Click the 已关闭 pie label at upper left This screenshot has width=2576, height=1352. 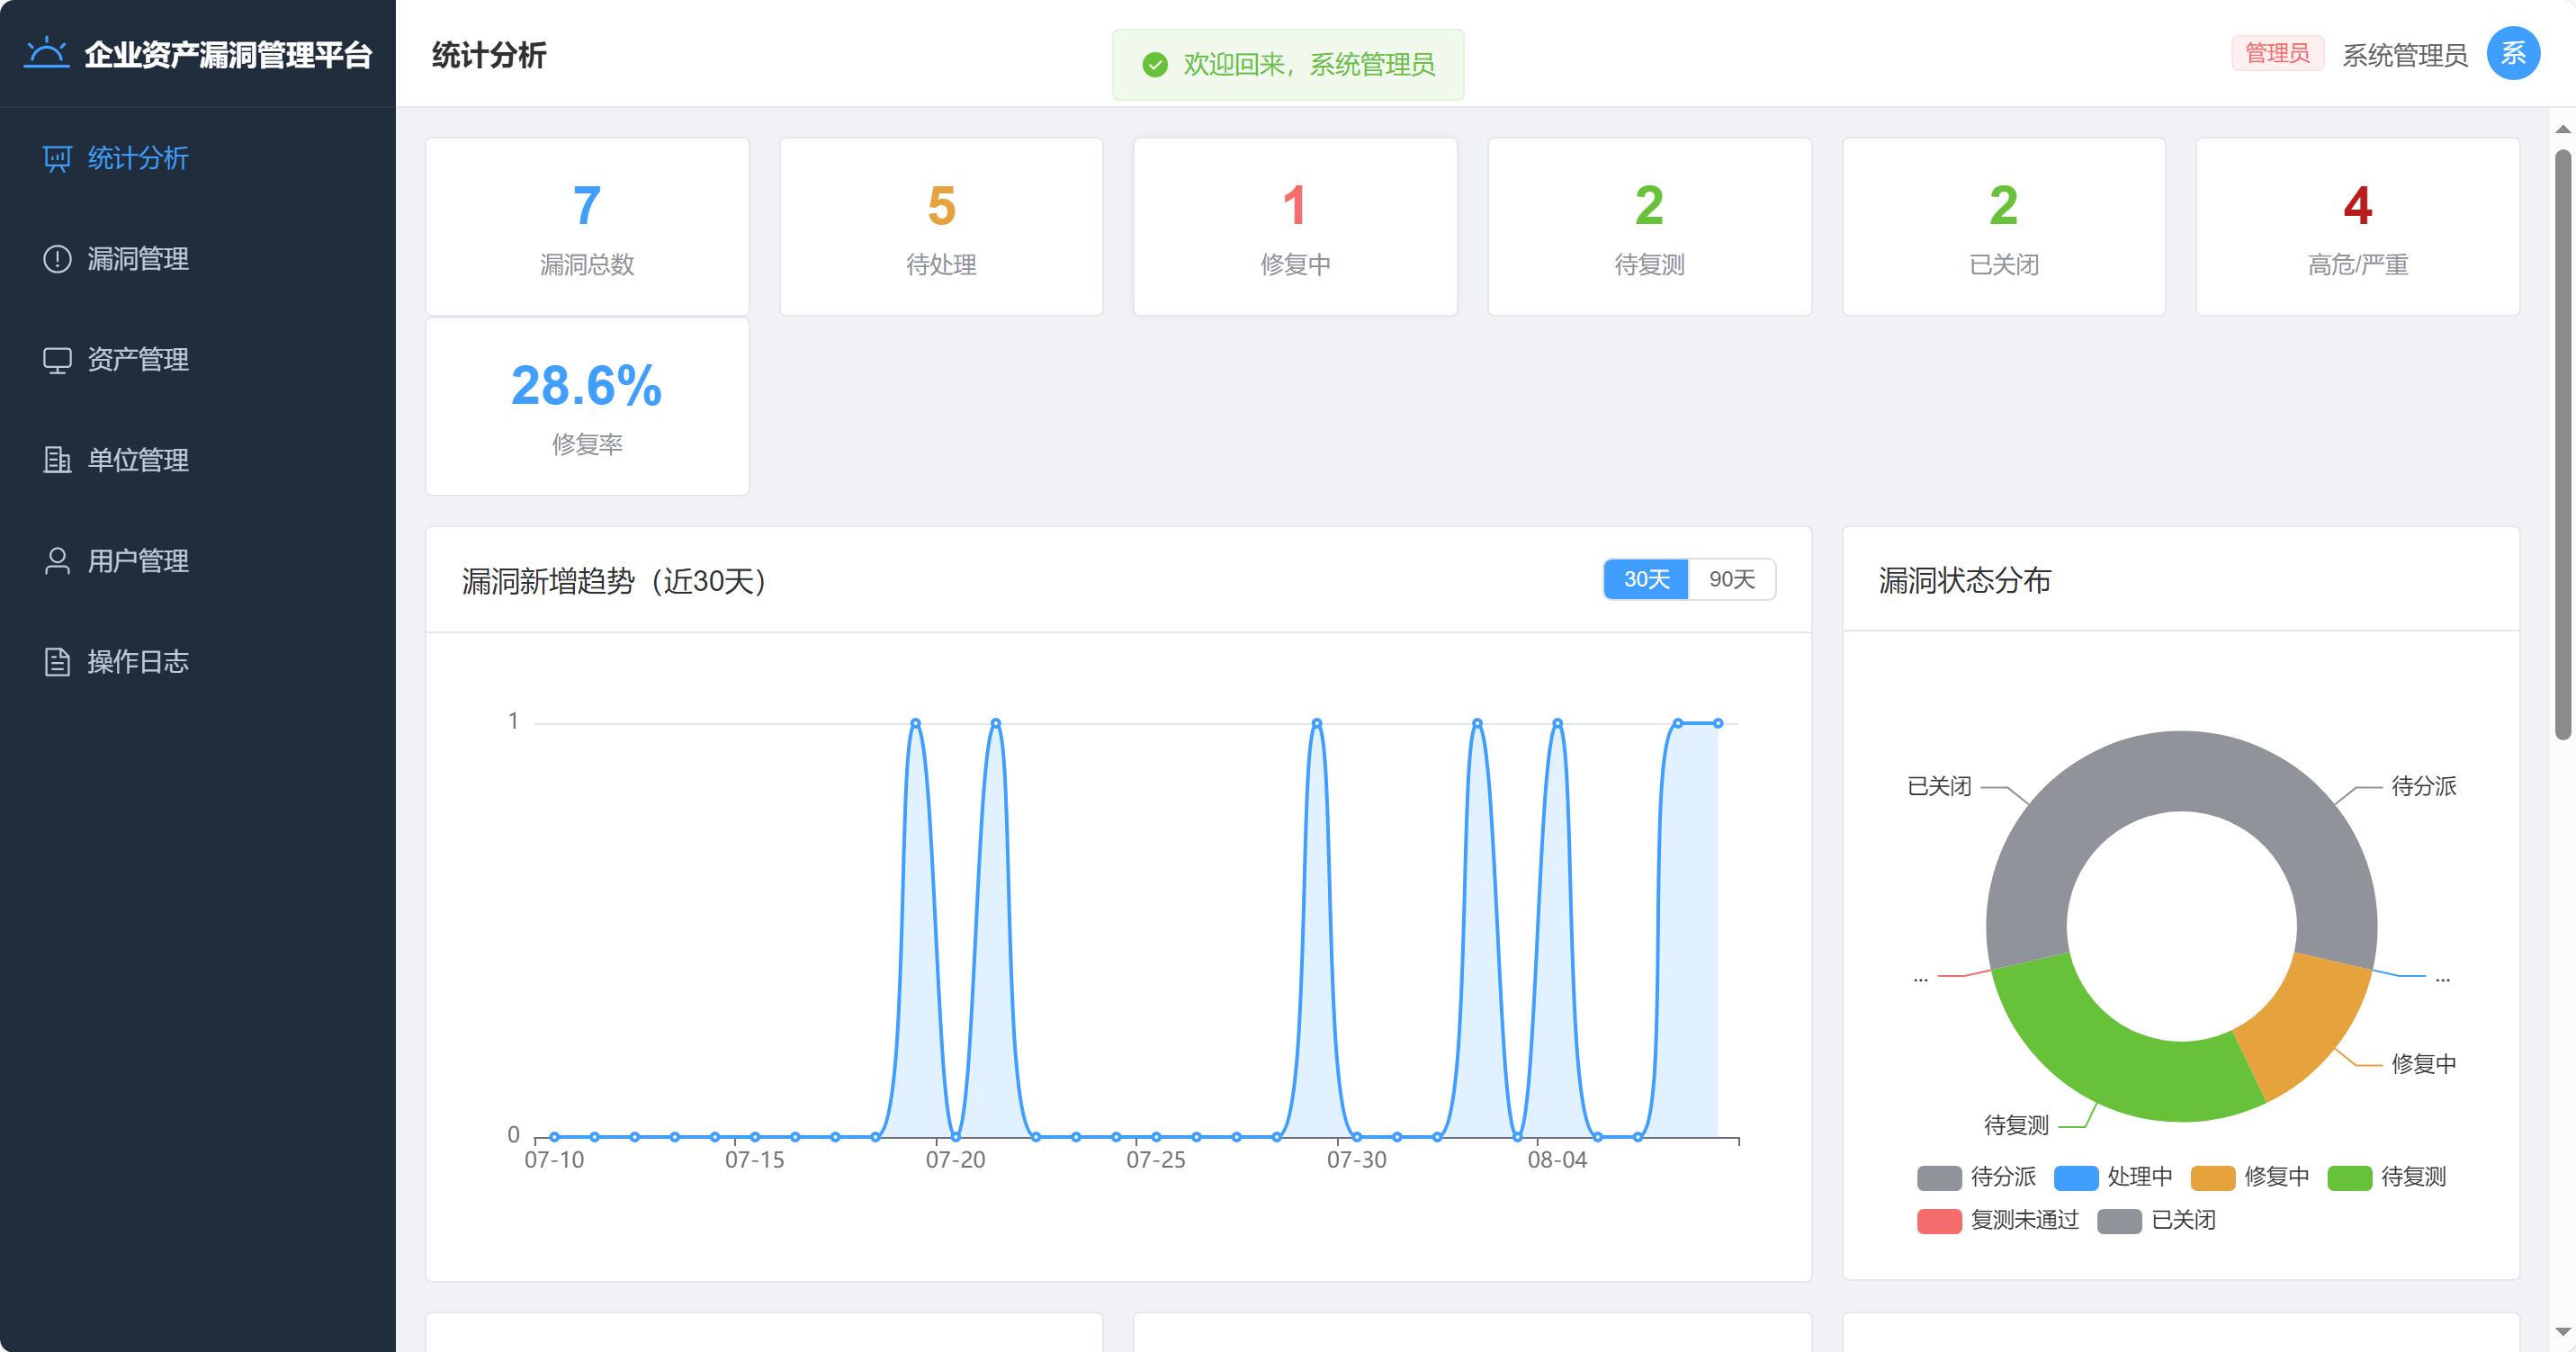click(x=1939, y=787)
